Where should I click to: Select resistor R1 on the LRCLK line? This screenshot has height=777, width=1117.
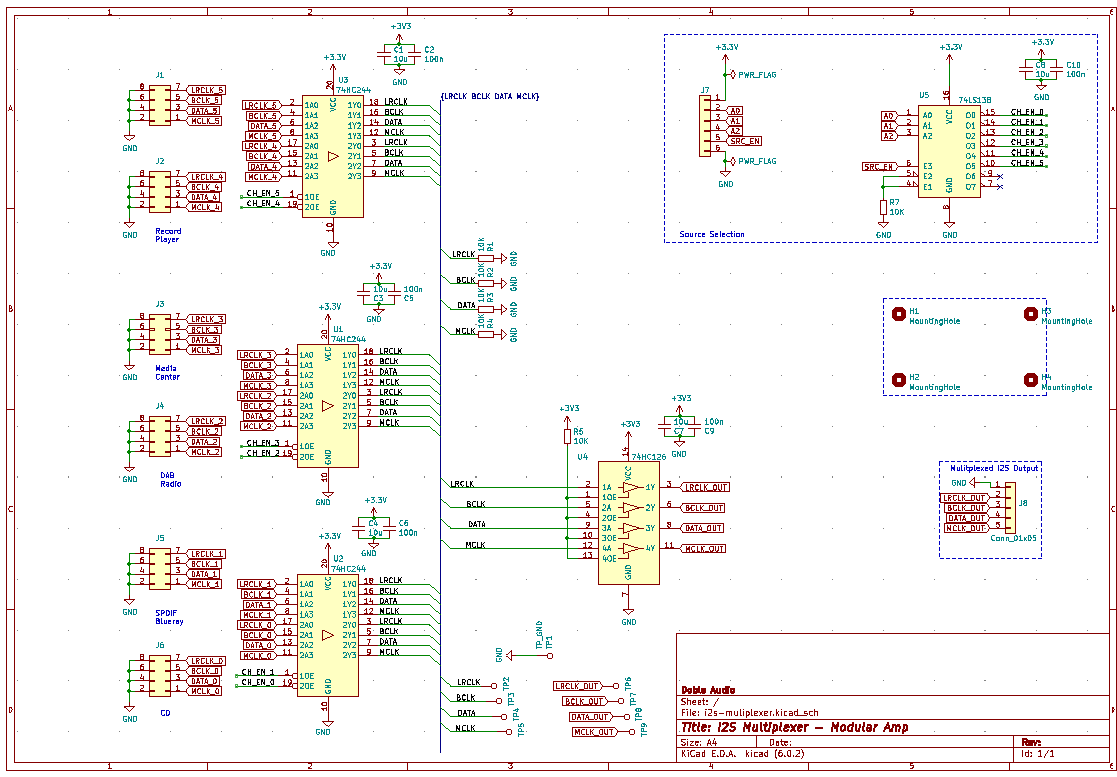click(x=487, y=259)
